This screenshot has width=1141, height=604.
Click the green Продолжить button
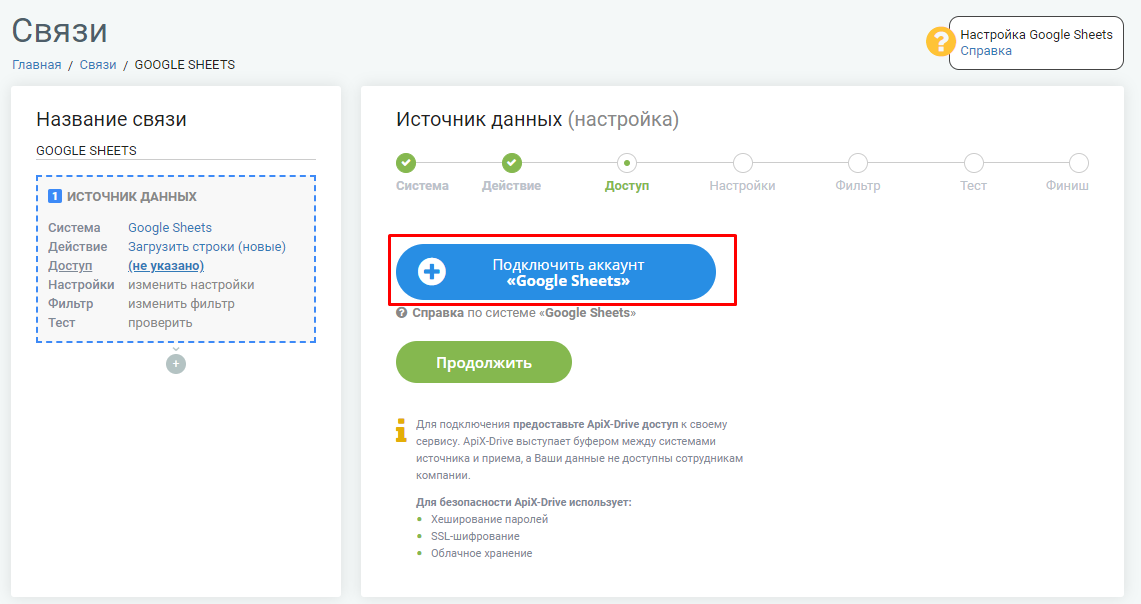click(484, 362)
